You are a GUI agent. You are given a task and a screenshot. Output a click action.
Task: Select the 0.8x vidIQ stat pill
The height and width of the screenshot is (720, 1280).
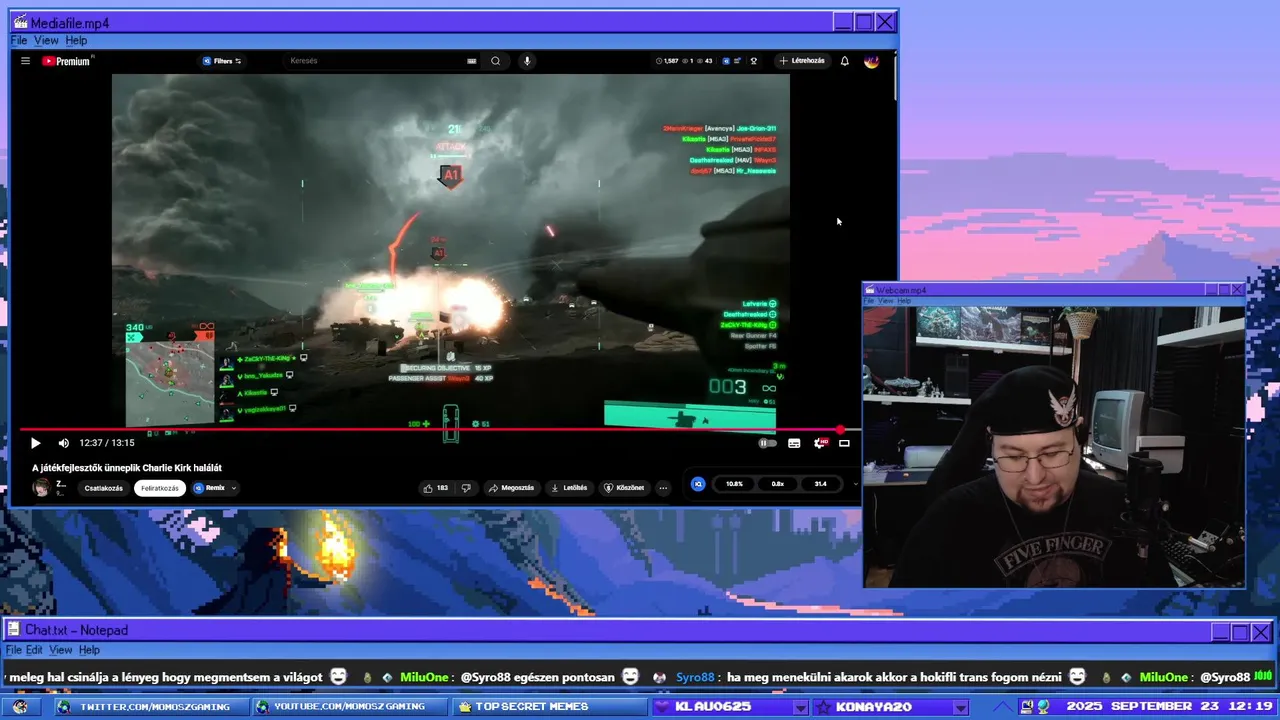777,484
